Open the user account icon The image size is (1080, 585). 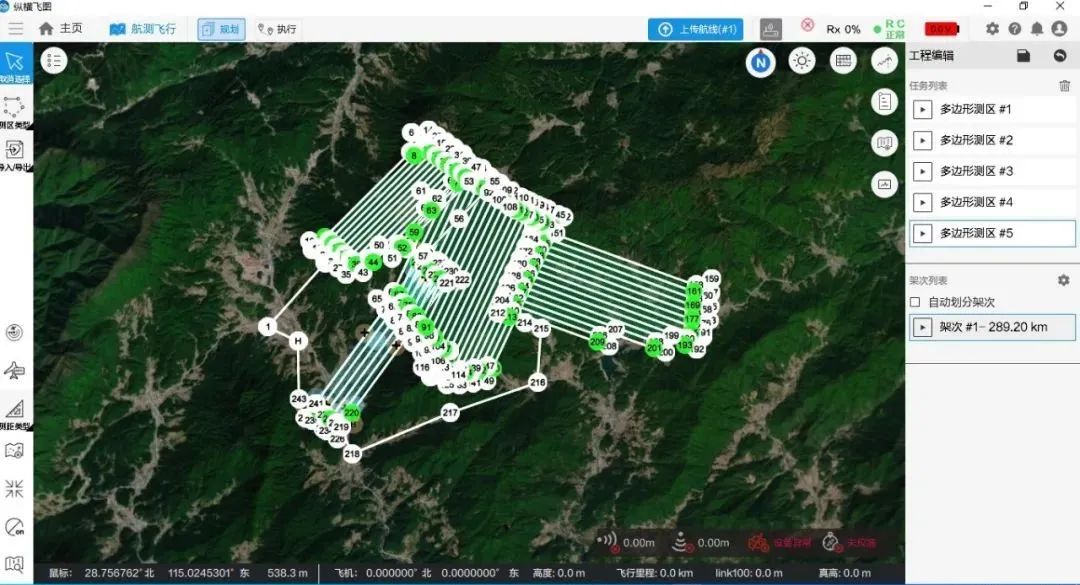click(1059, 29)
